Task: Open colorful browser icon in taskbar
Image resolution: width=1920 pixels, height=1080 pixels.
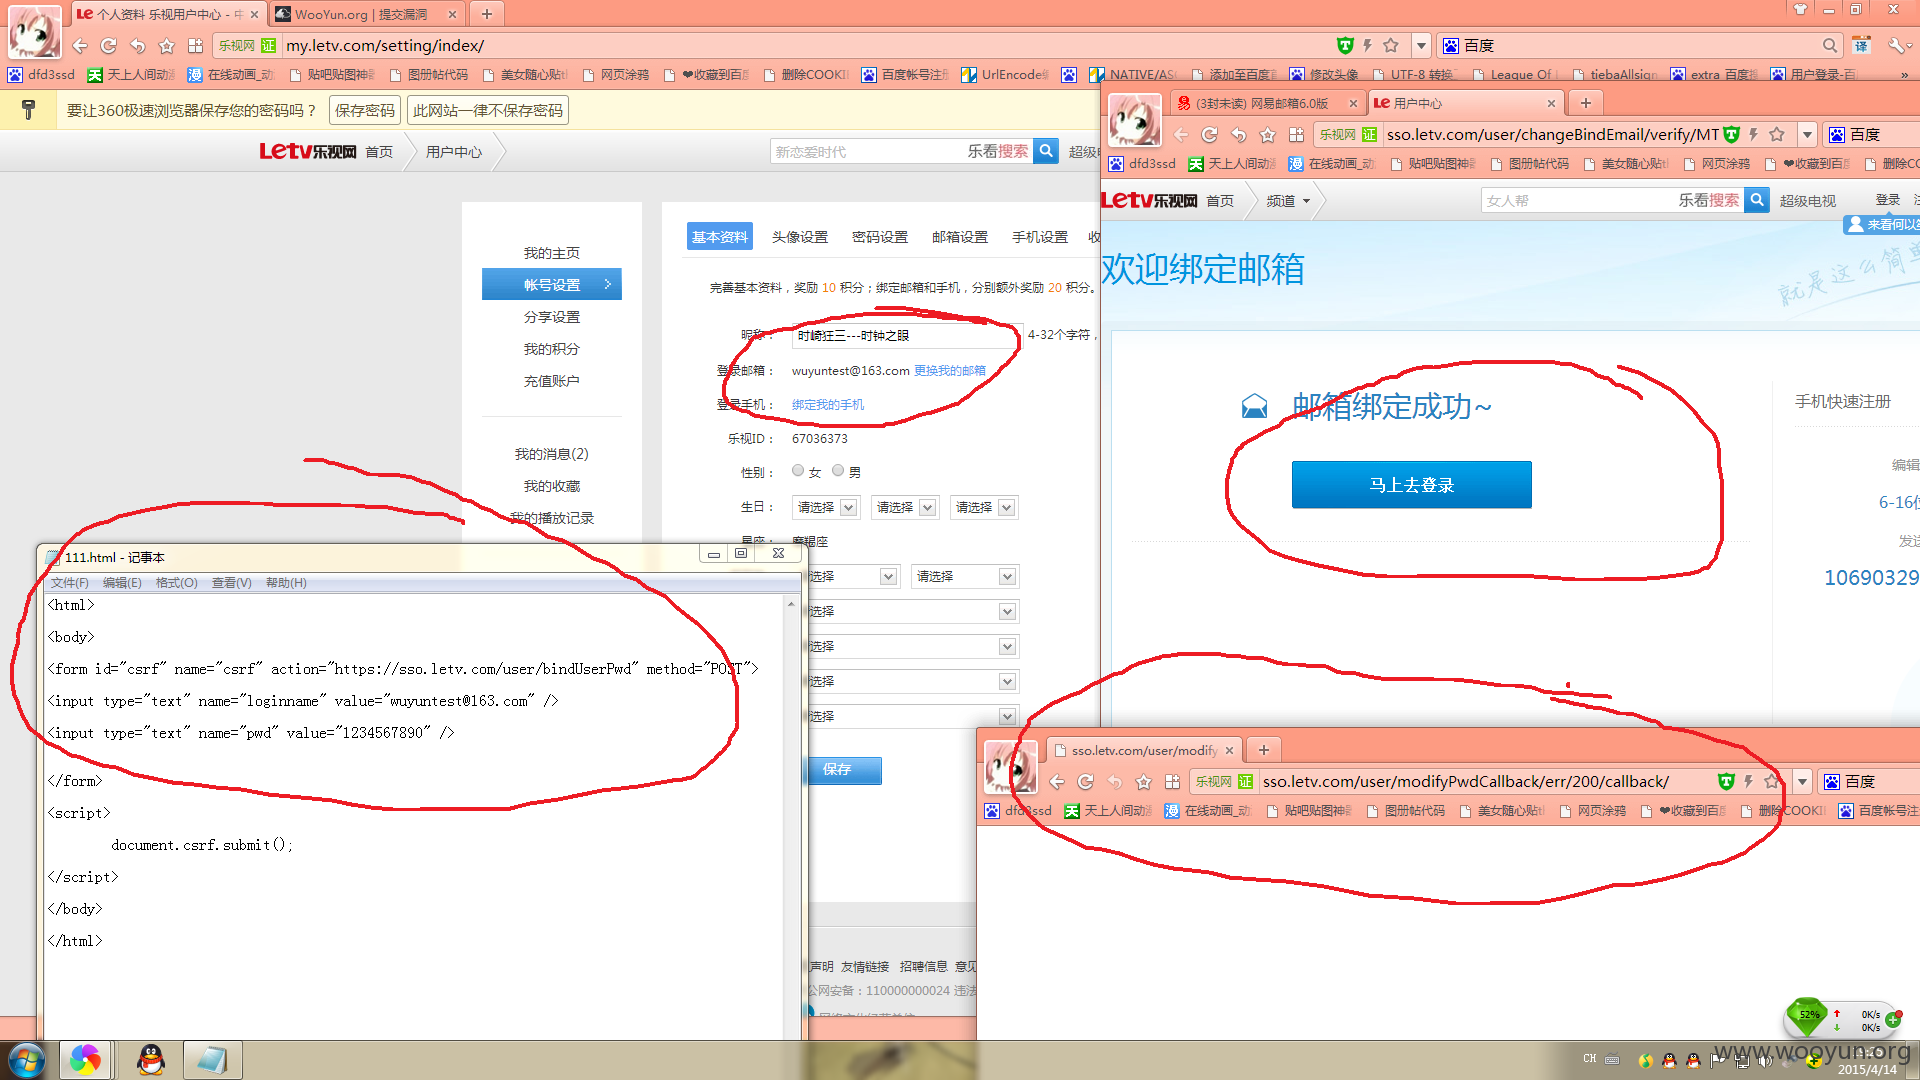Action: (x=85, y=1060)
